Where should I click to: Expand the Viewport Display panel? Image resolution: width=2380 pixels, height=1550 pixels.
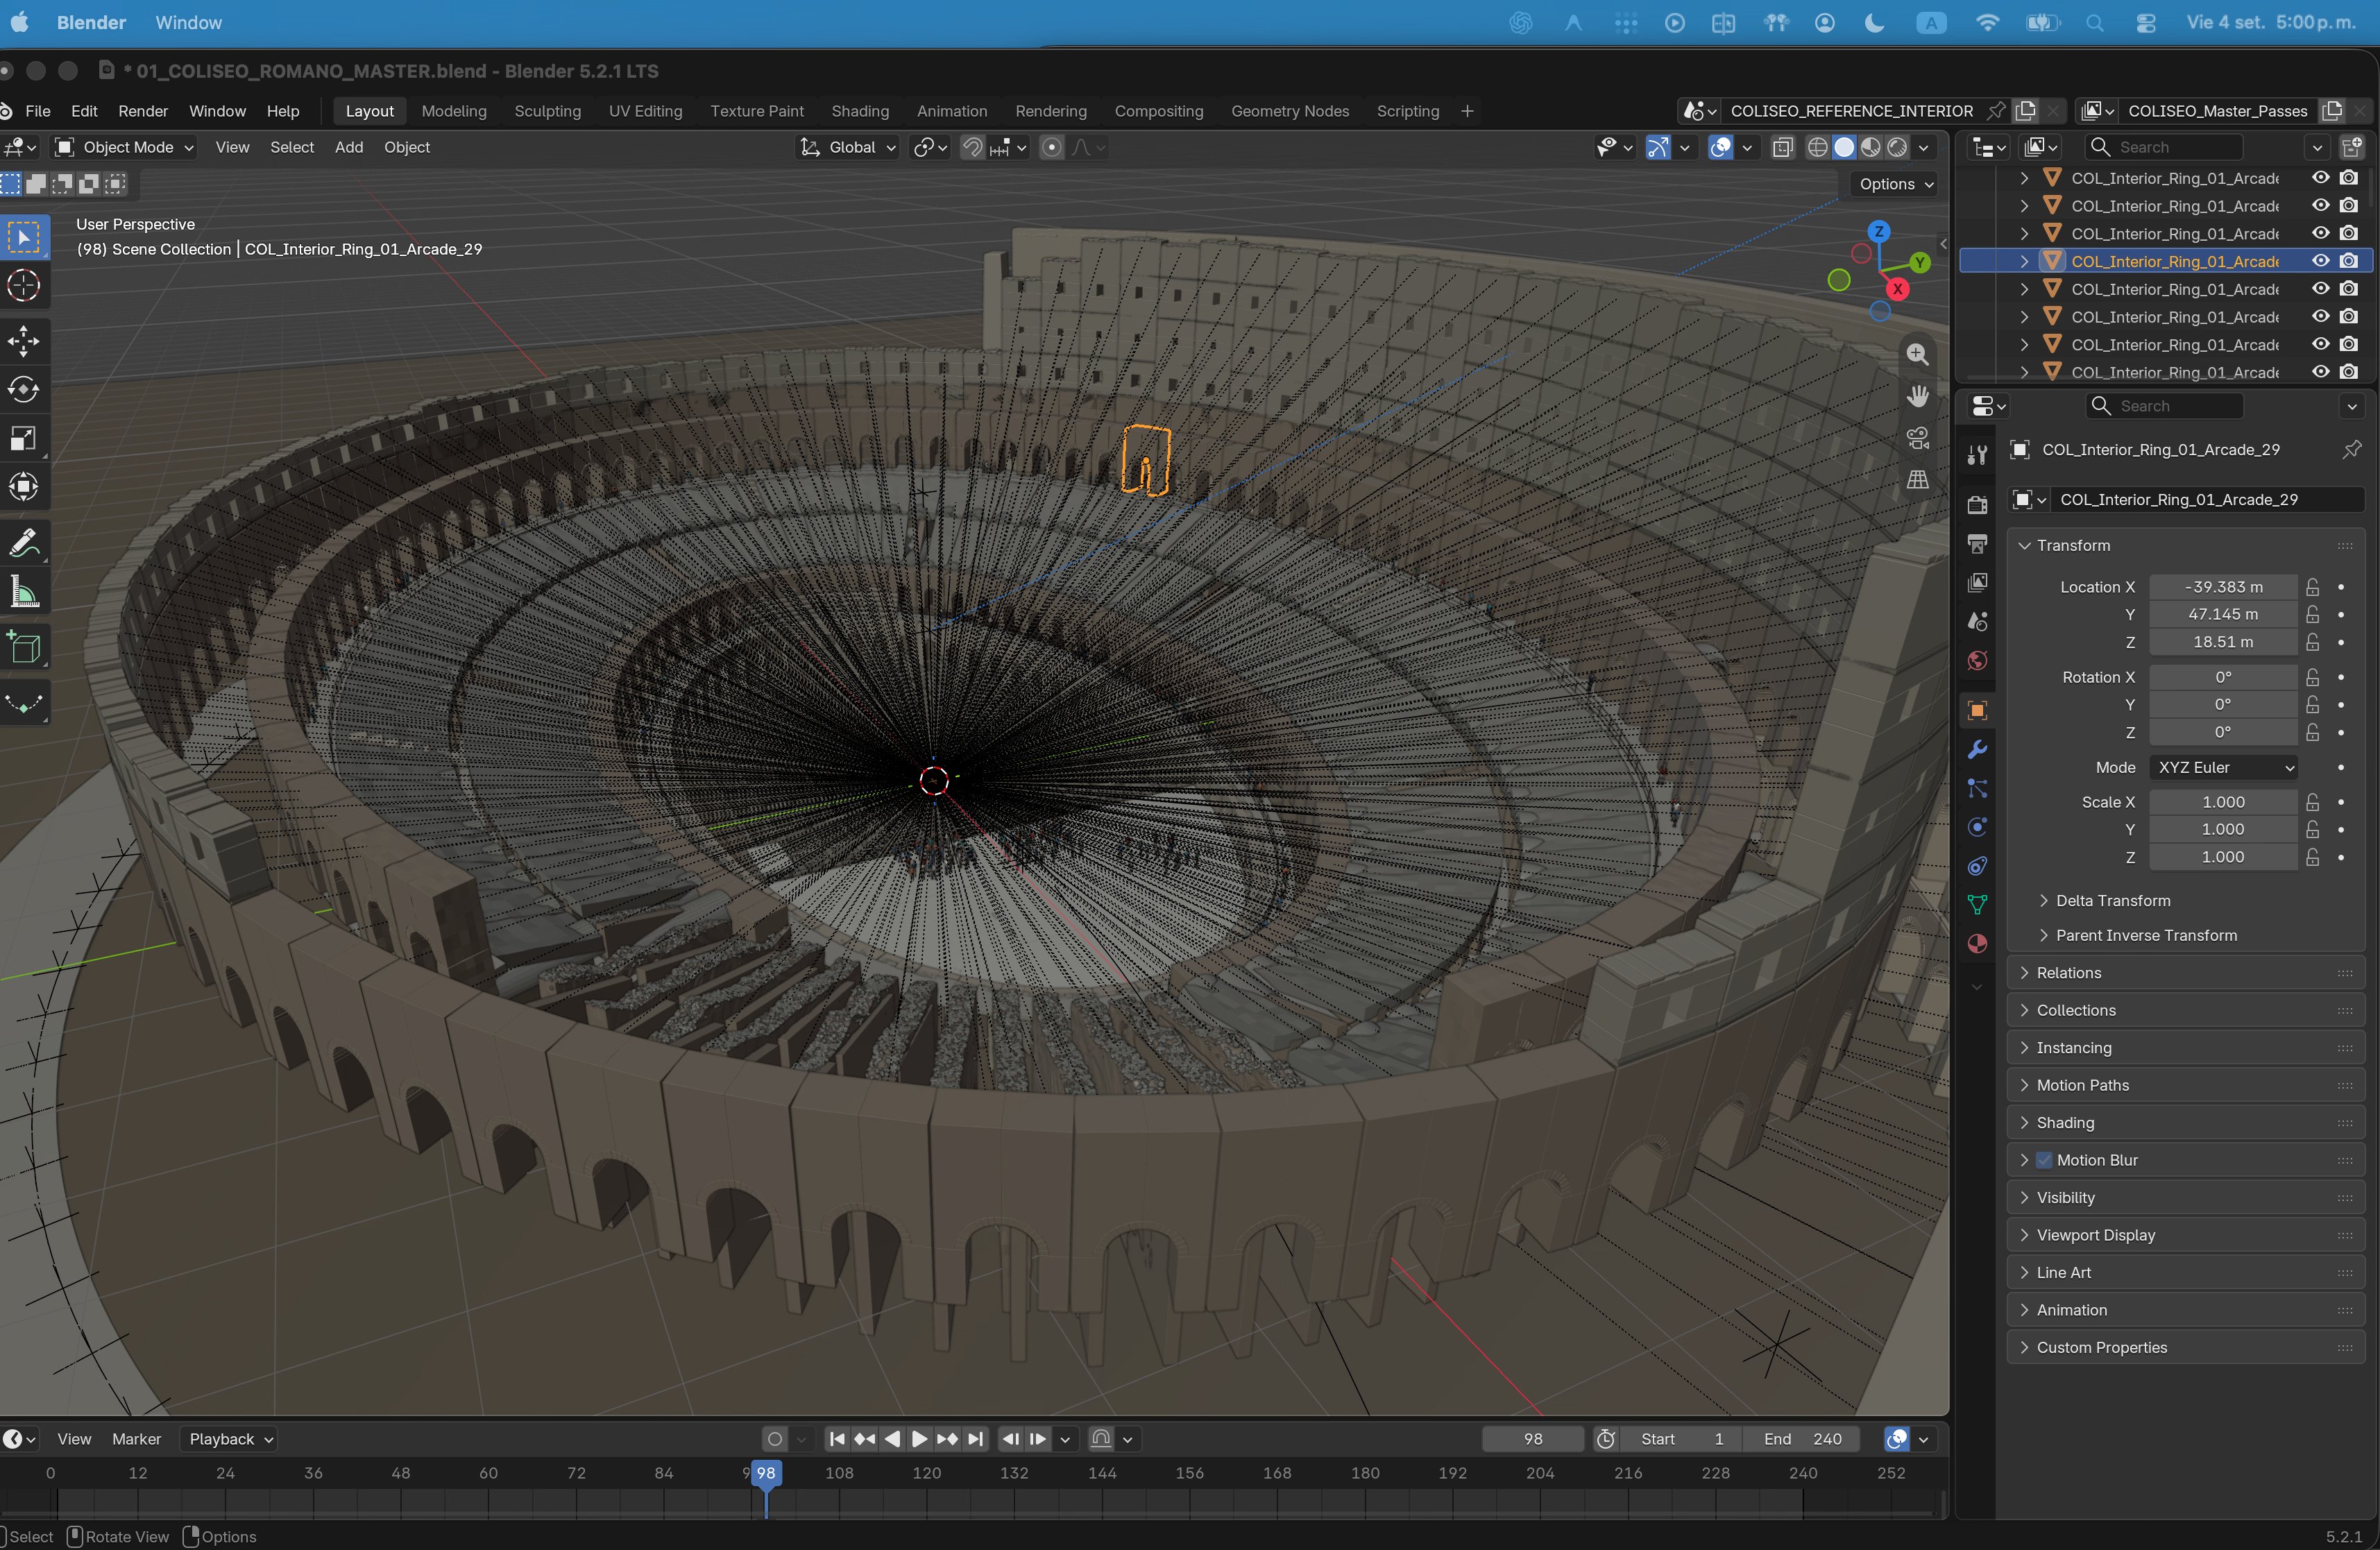(x=2095, y=1235)
